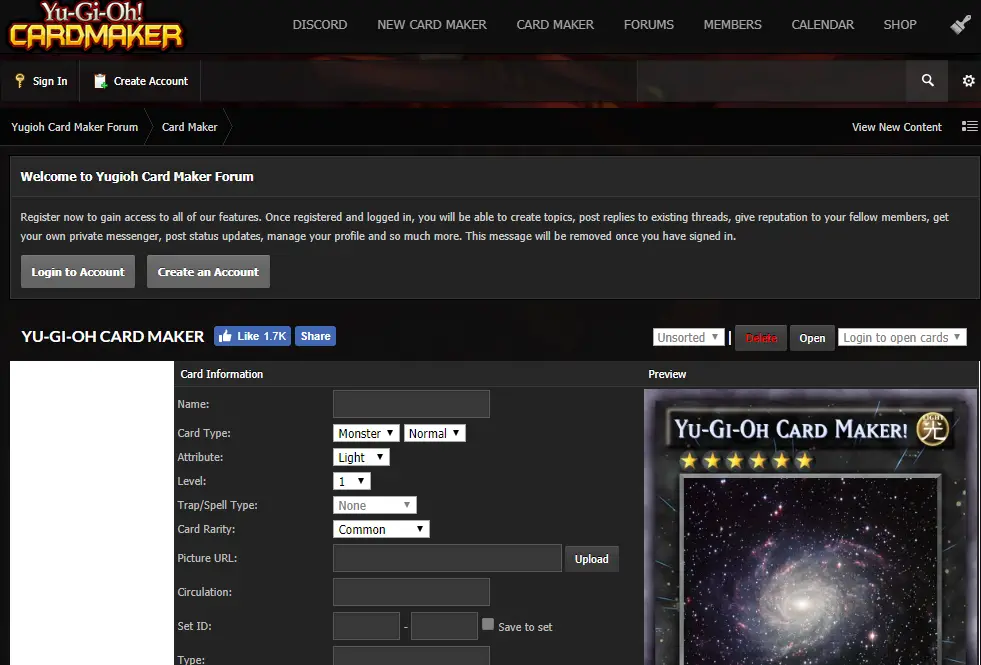This screenshot has width=981, height=665.
Task: Toggle the Save to set checkbox
Action: coord(488,624)
